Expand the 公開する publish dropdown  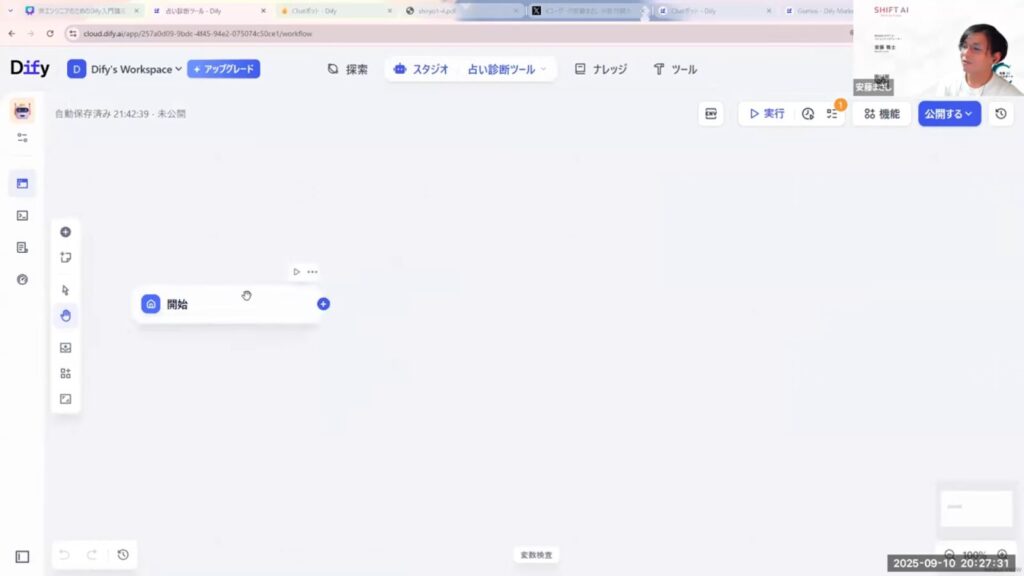(949, 114)
